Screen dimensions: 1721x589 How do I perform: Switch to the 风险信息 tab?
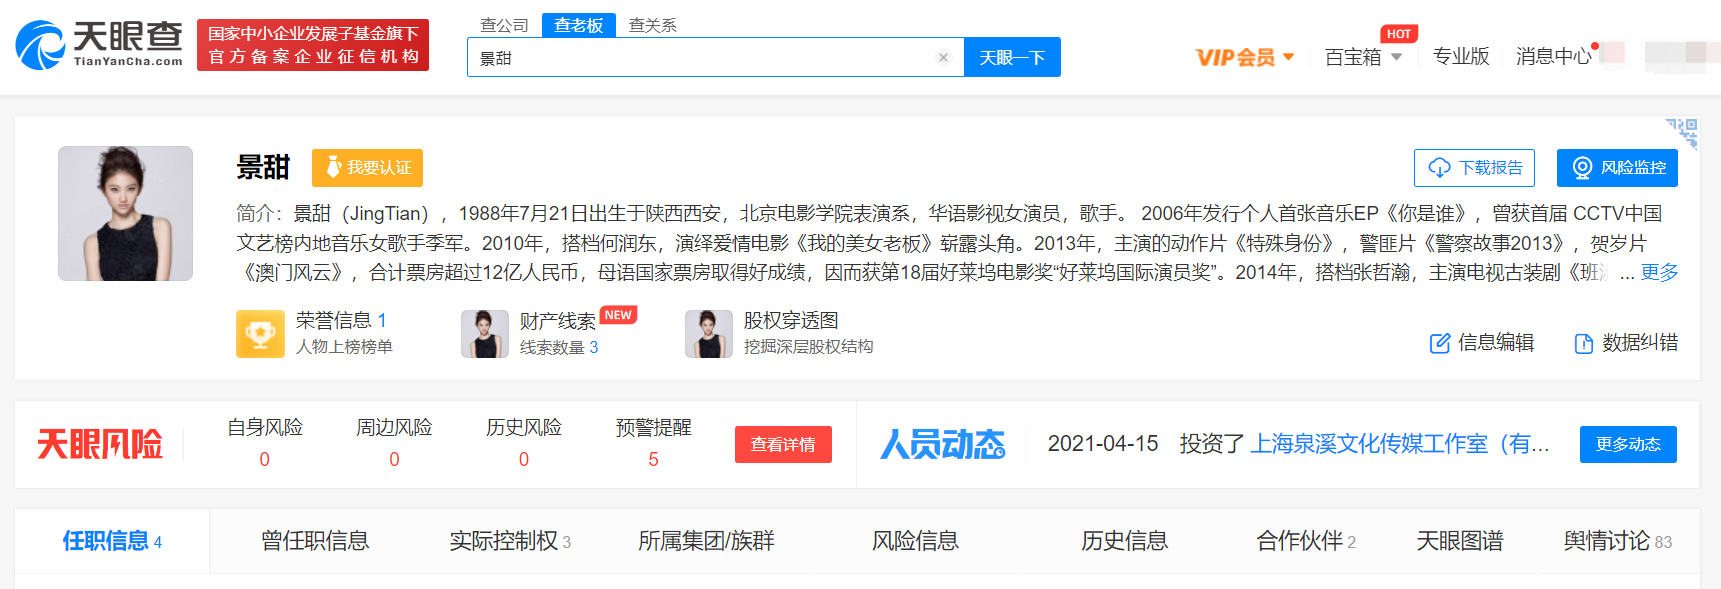pos(915,541)
